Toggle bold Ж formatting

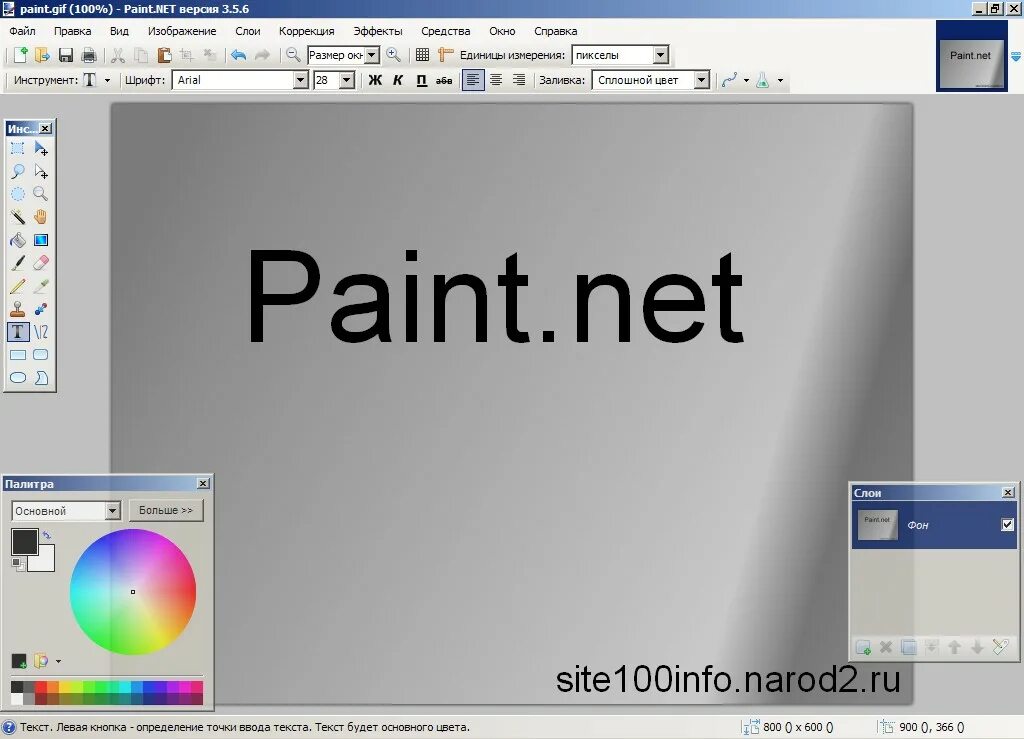(x=375, y=80)
